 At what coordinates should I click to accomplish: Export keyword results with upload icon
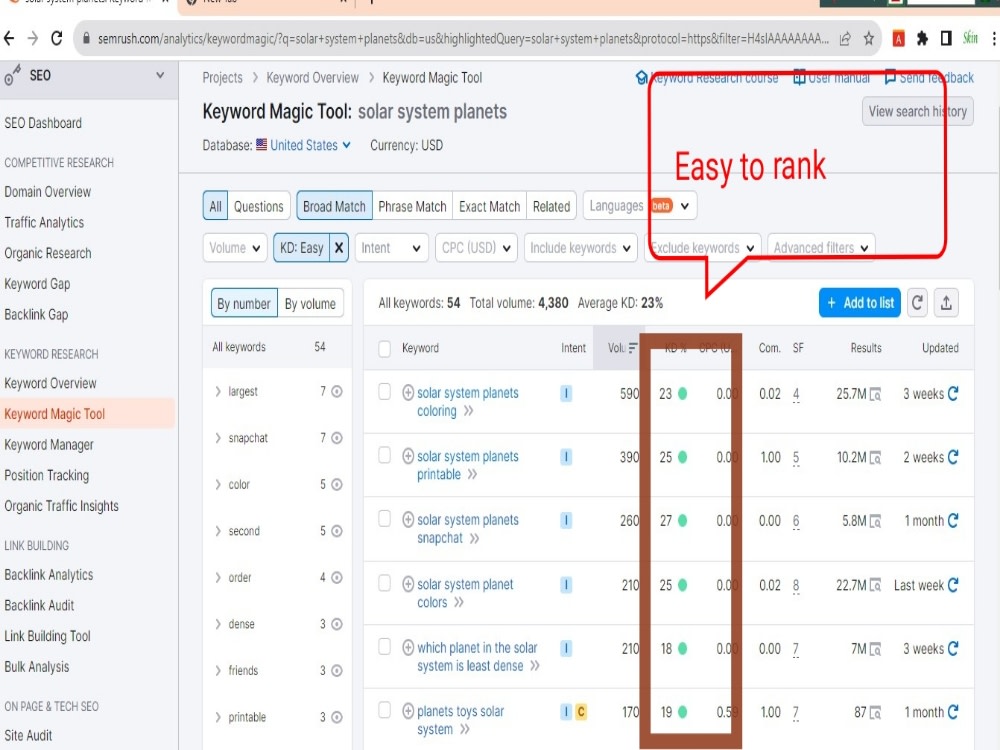click(946, 303)
